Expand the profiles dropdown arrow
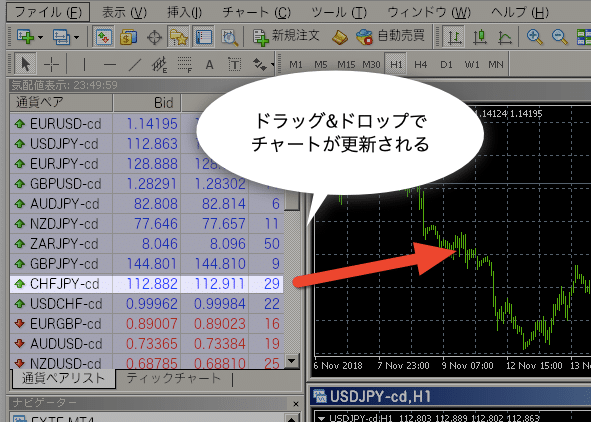The width and height of the screenshot is (591, 422). [76, 37]
